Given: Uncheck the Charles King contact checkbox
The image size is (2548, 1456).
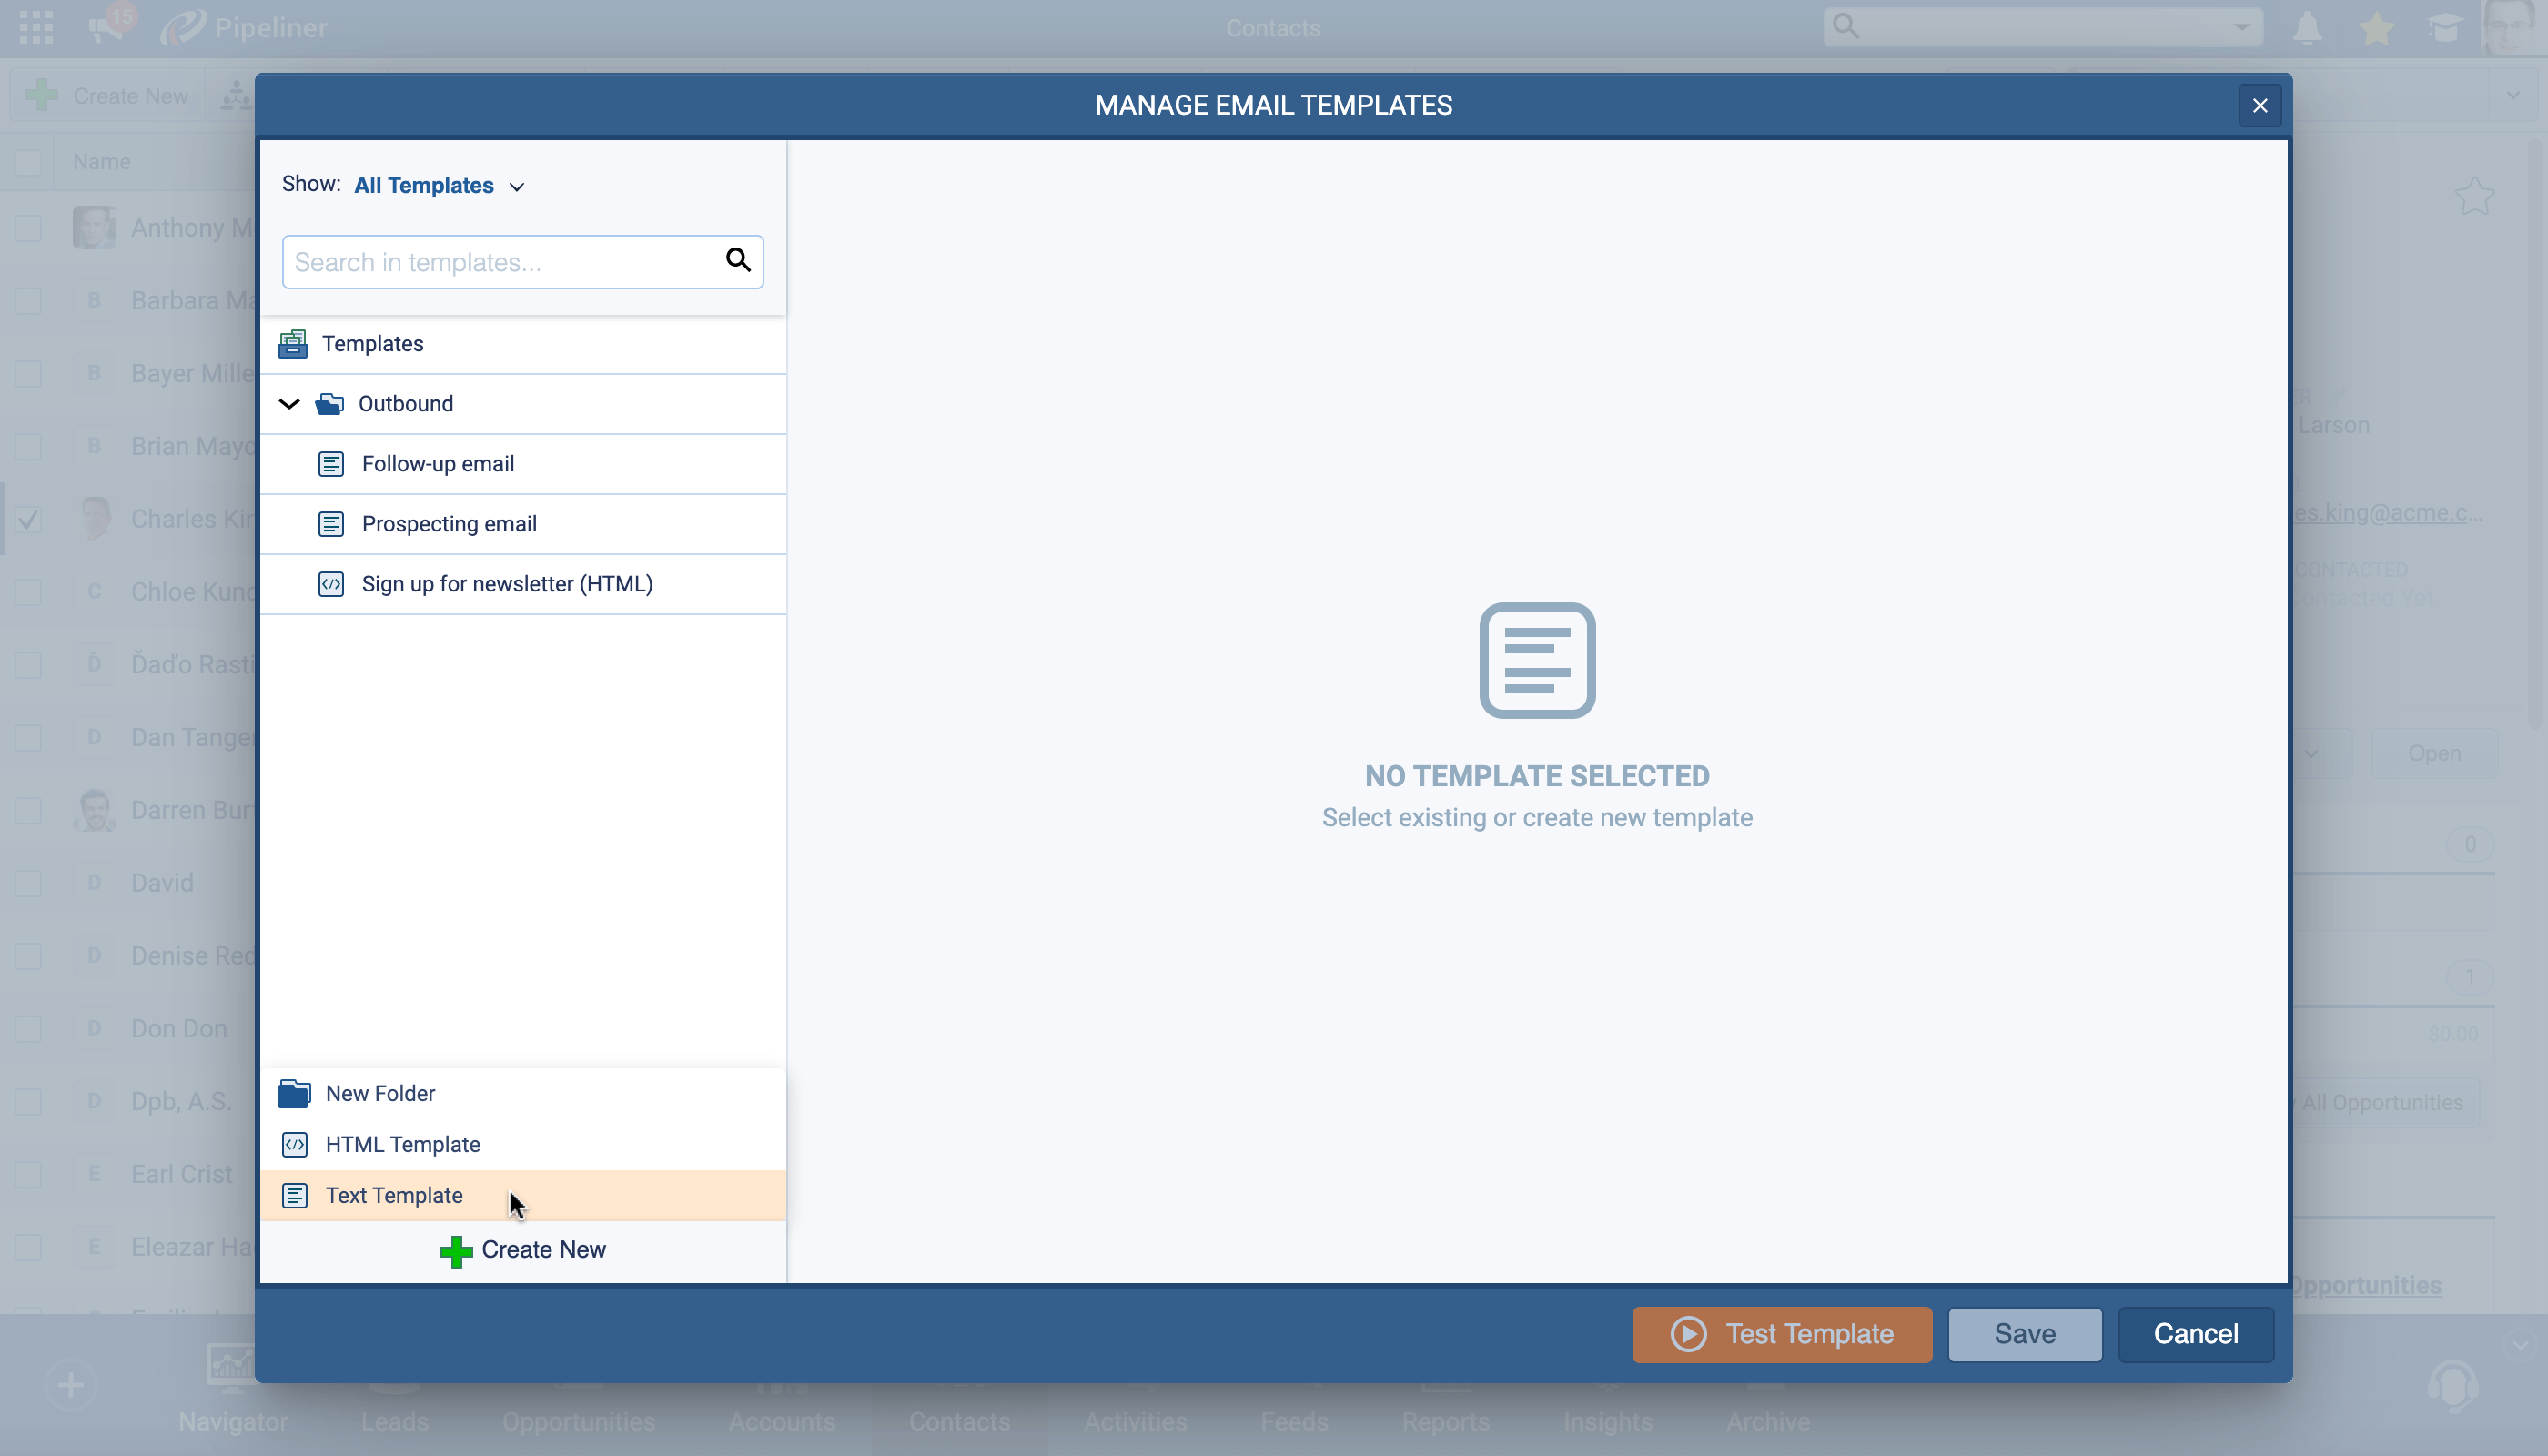Looking at the screenshot, I should click(28, 519).
